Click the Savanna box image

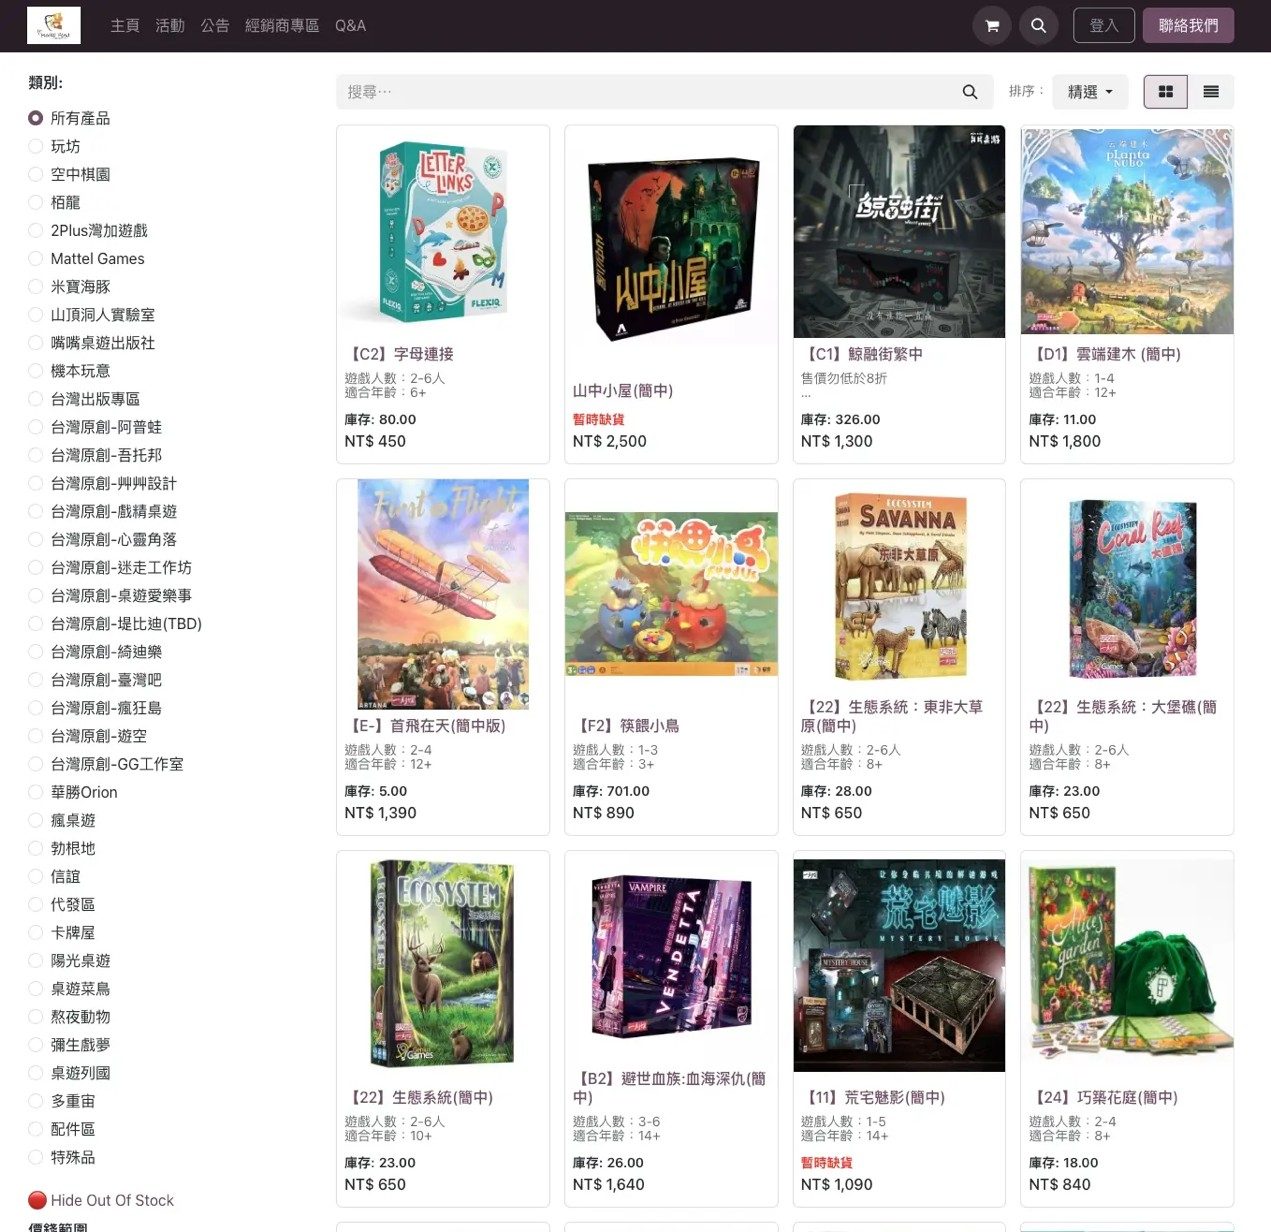coord(899,586)
